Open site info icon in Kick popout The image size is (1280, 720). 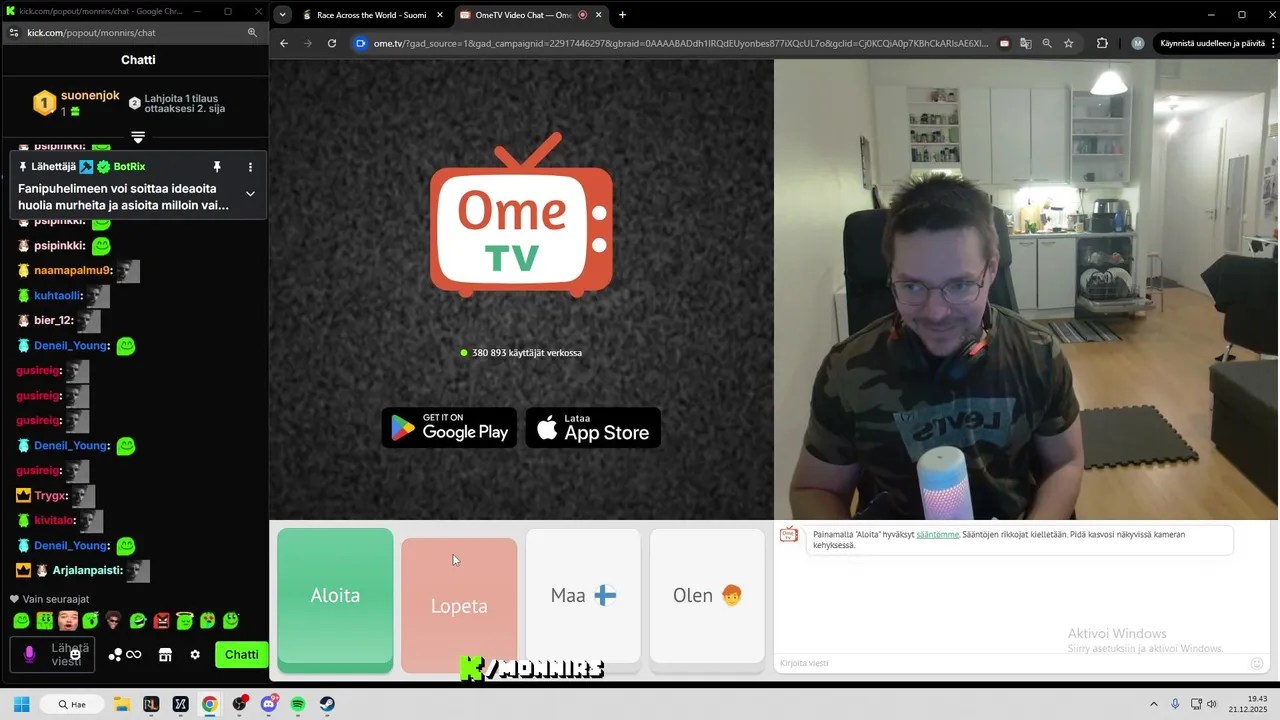(13, 33)
